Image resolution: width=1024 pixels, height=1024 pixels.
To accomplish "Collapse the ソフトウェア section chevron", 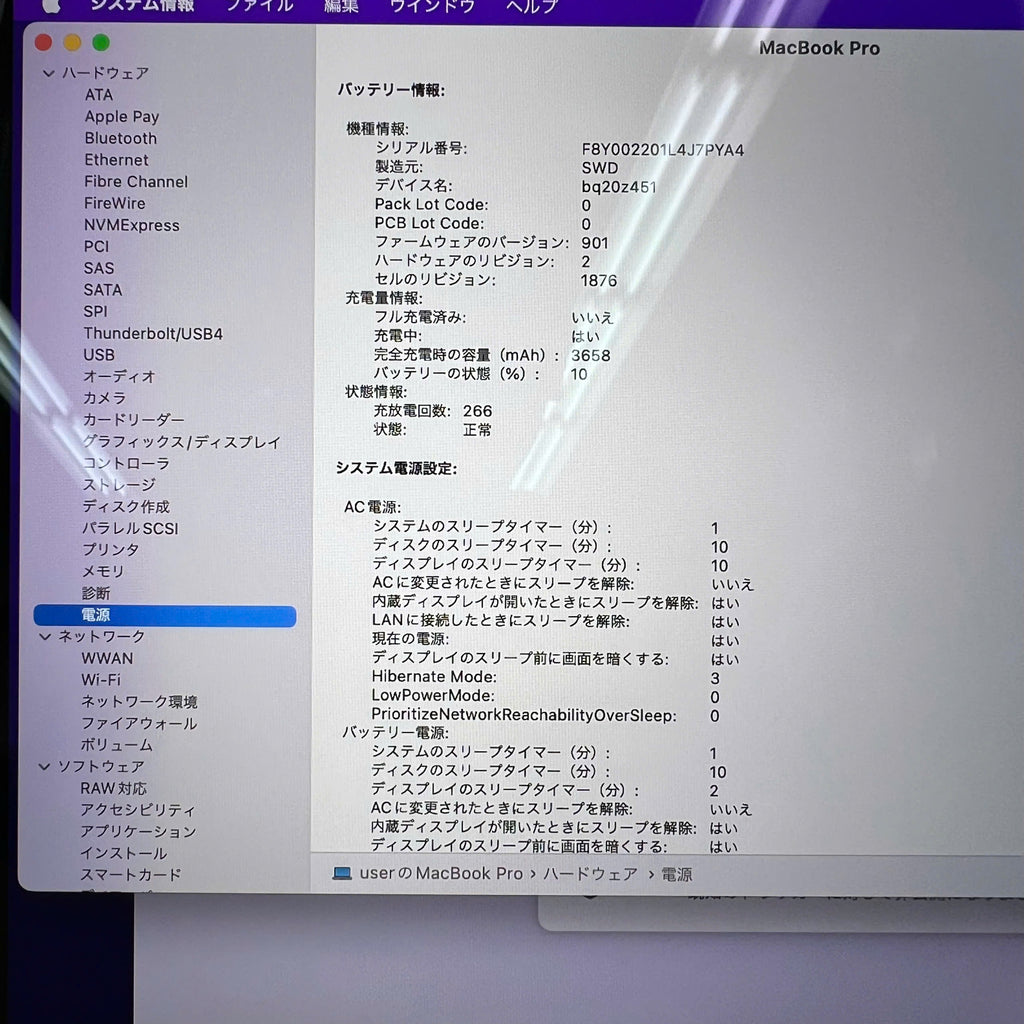I will coord(44,766).
